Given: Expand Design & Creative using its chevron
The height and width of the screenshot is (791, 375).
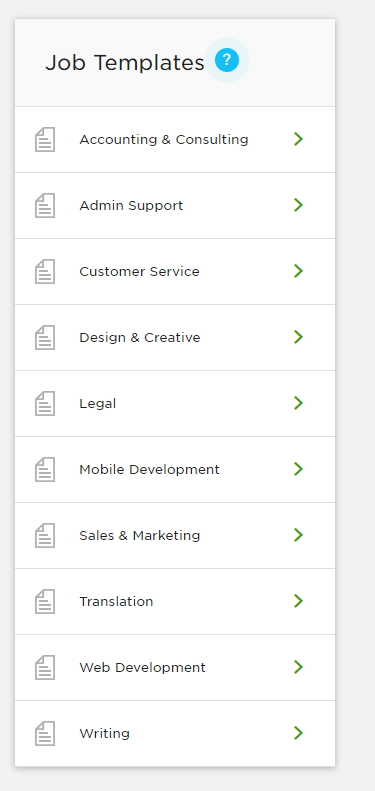Looking at the screenshot, I should tap(298, 337).
